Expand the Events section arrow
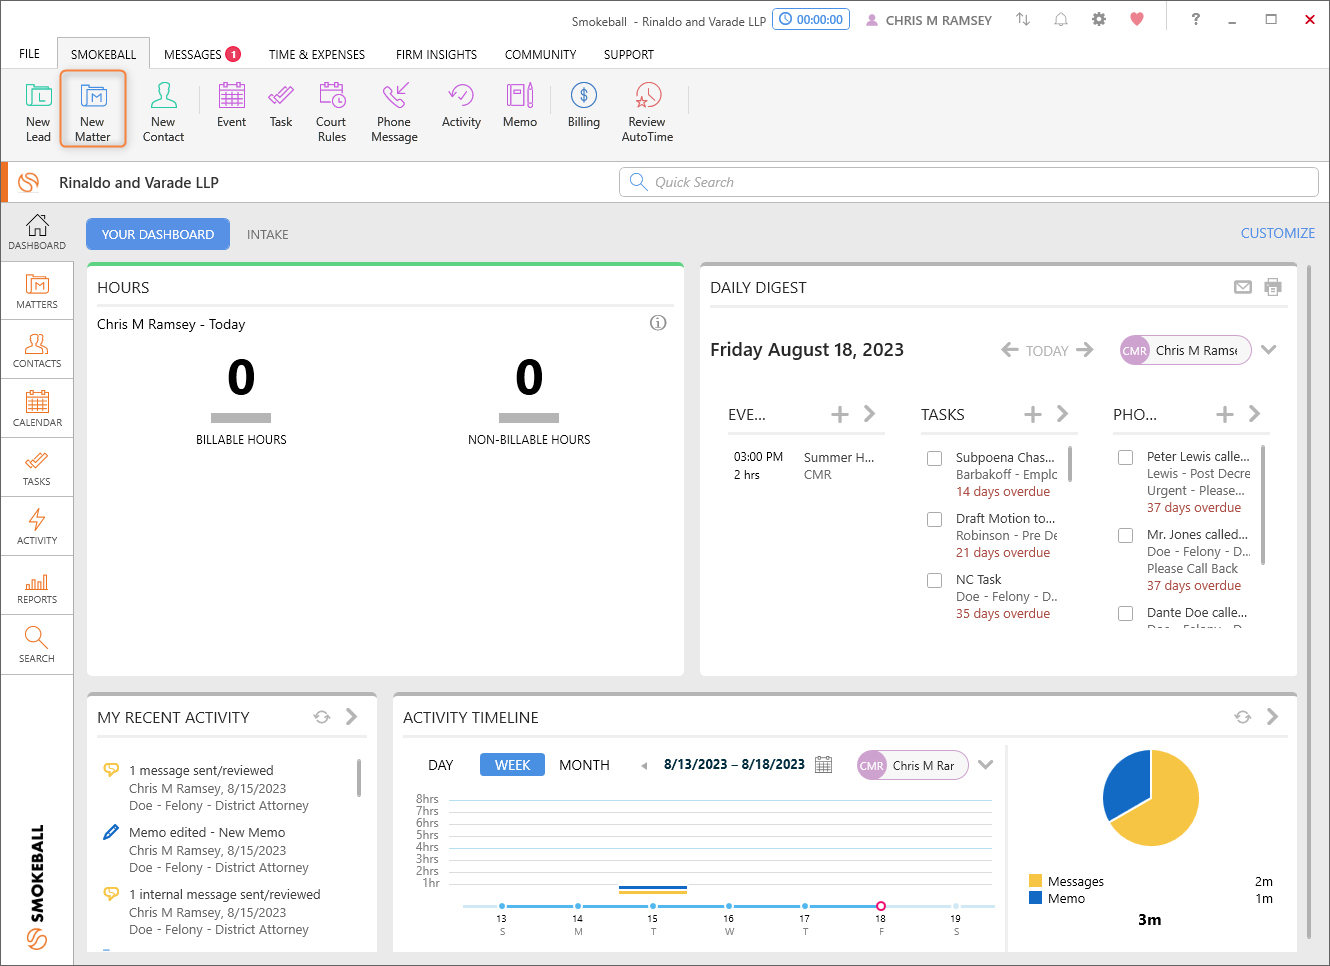1330x966 pixels. coord(869,414)
